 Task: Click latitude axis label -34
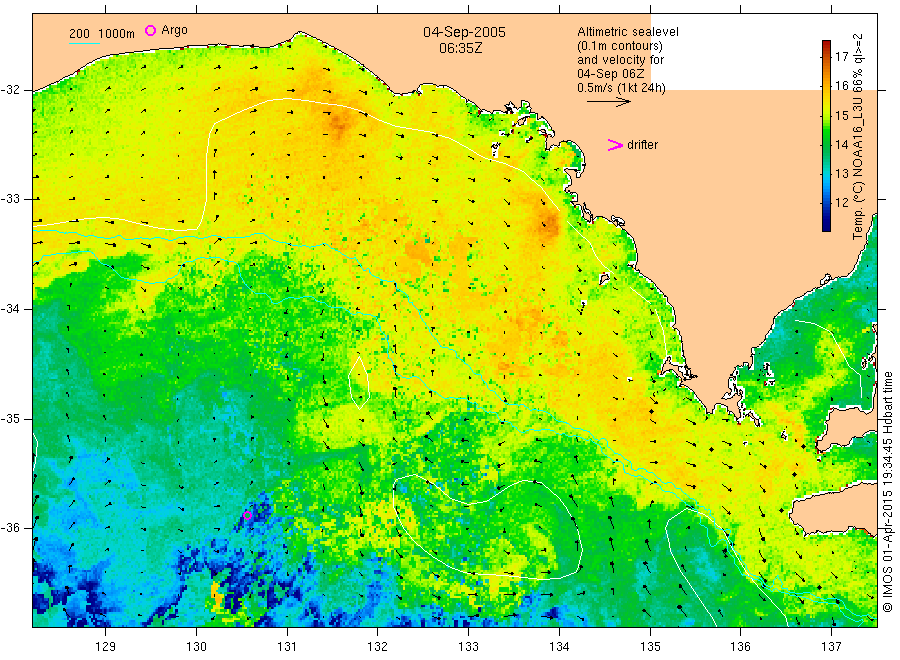pos(10,309)
